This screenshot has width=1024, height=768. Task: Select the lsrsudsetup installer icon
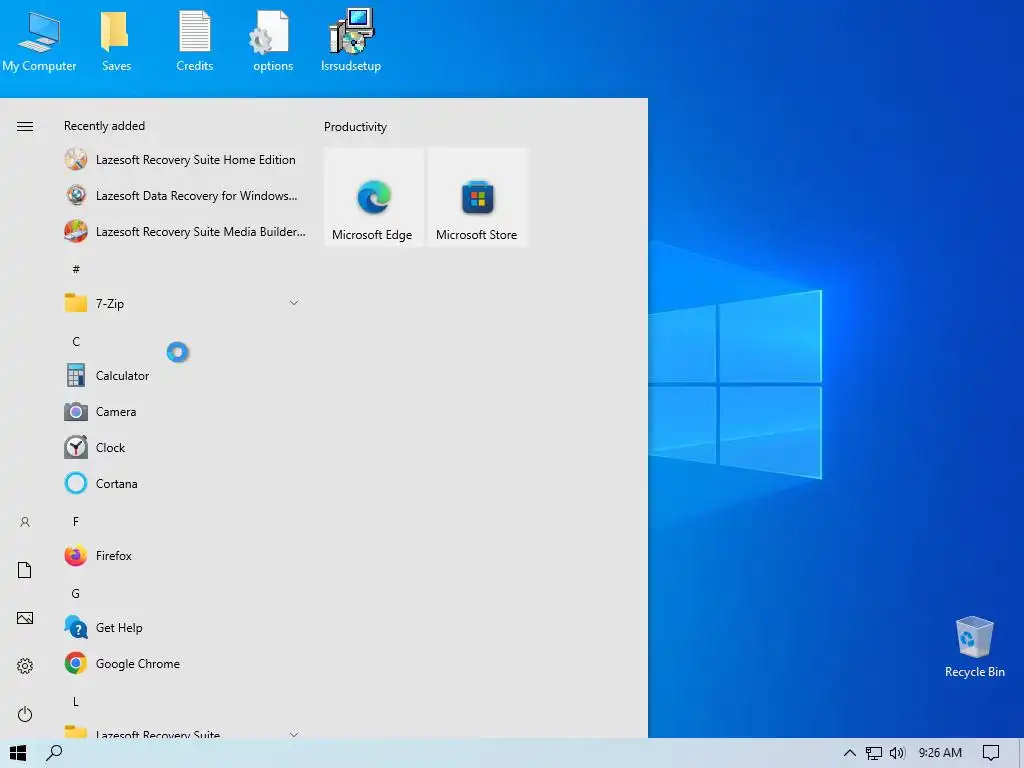351,40
